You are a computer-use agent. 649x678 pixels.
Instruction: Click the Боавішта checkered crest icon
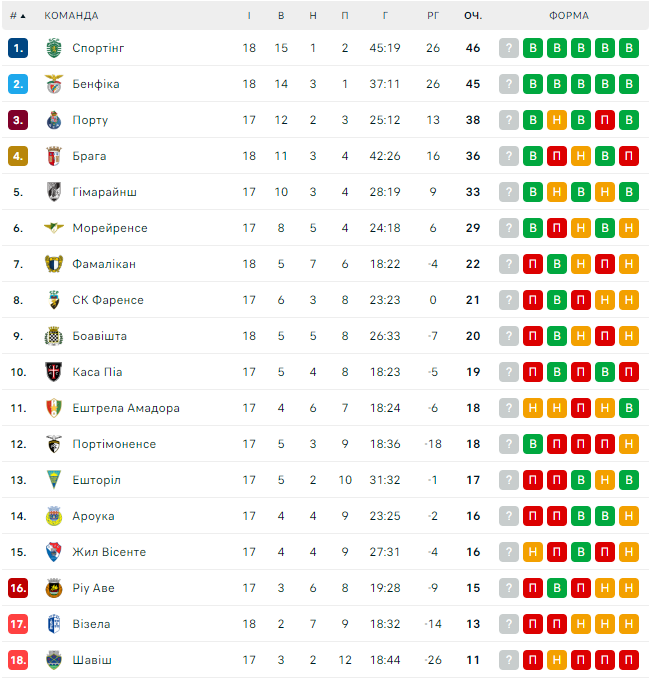pyautogui.click(x=54, y=336)
